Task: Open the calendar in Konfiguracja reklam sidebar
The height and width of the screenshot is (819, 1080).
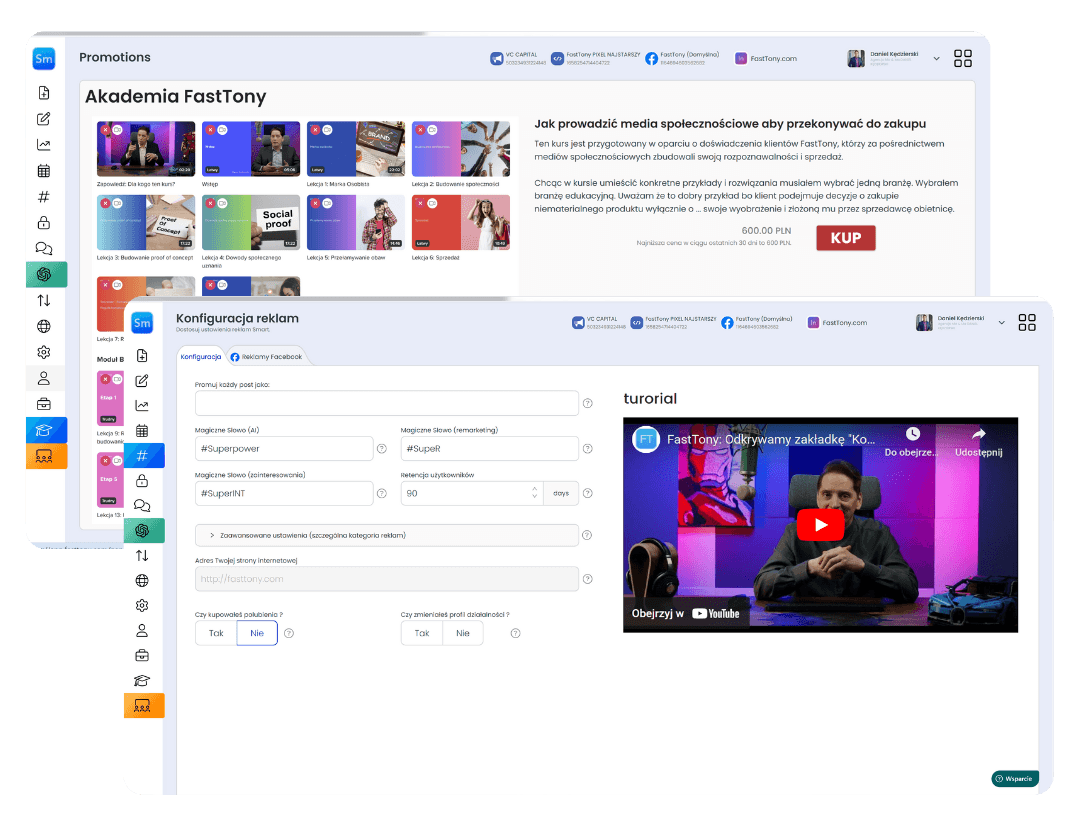Action: (142, 431)
